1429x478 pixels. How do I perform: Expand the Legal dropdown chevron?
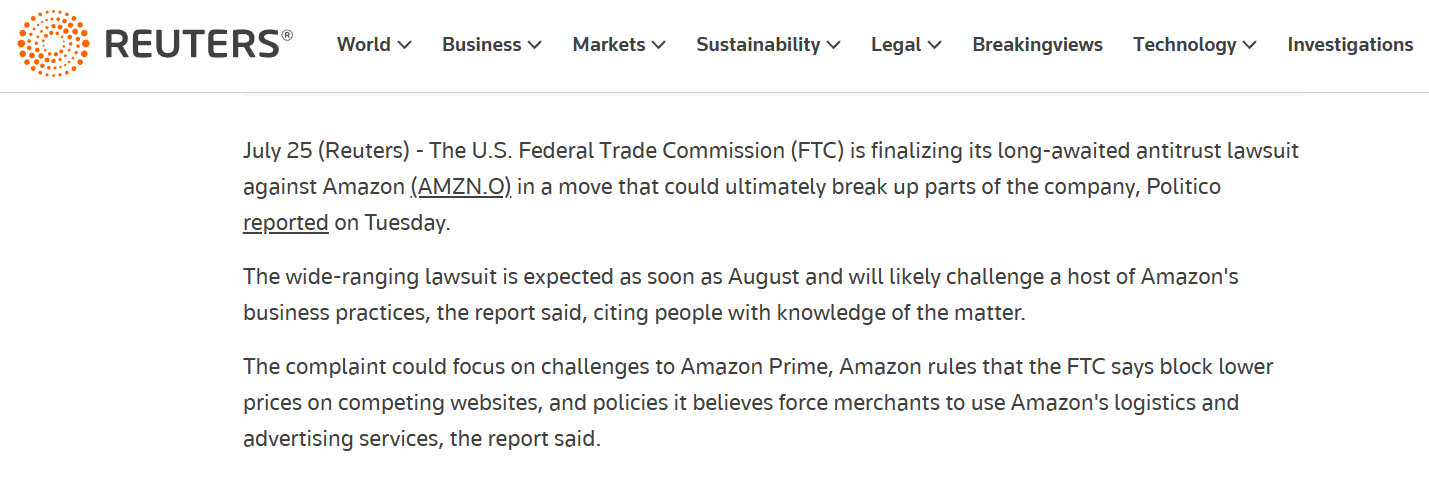[935, 45]
